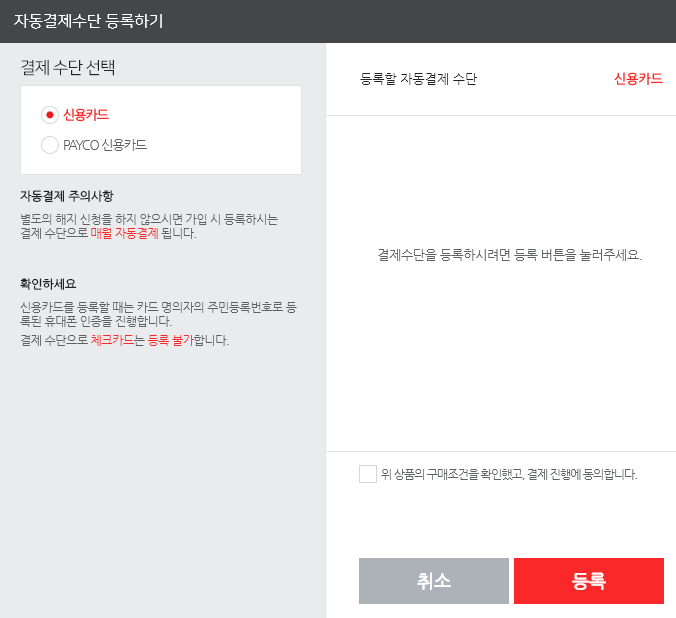
Task: Check the purchase terms agreement checkbox
Action: click(368, 474)
